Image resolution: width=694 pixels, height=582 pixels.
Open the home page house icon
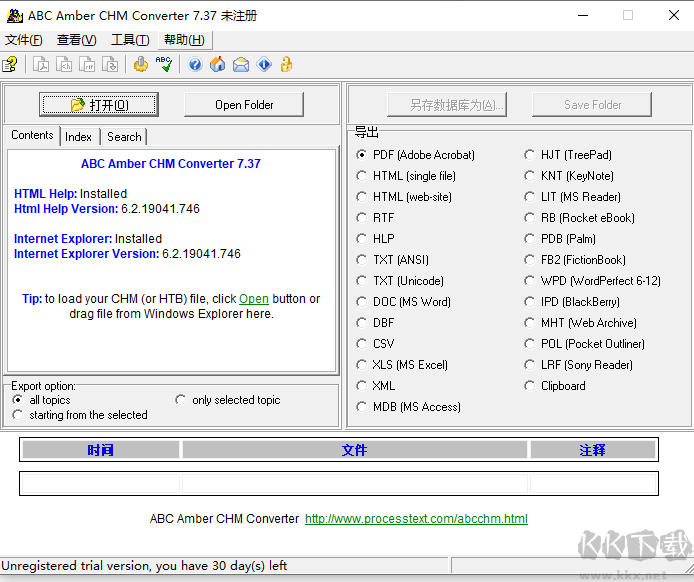[218, 65]
